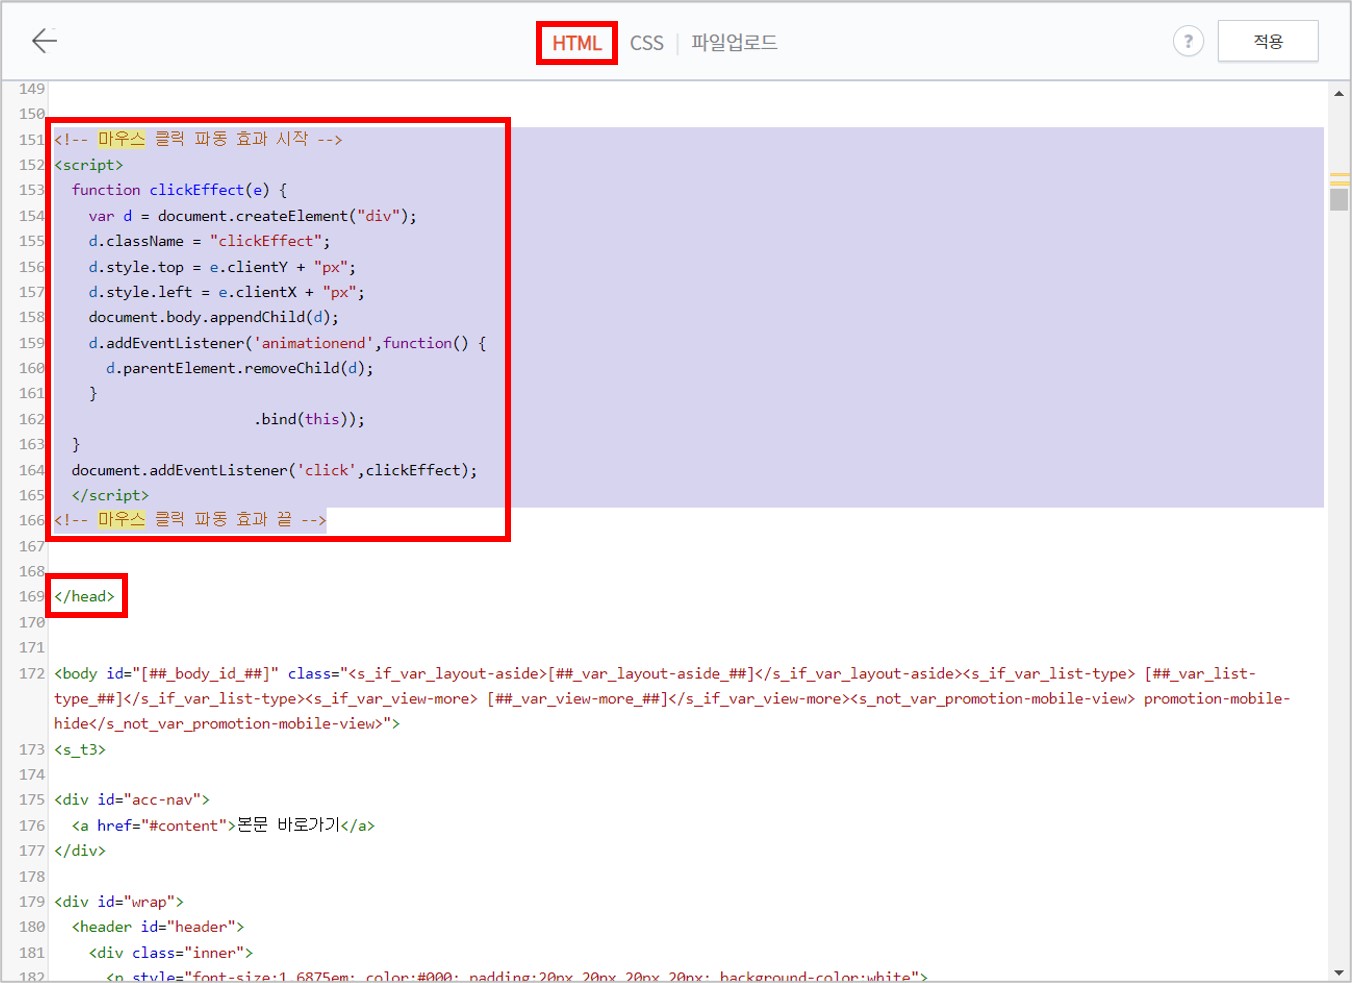Click the '<div id="acc-nav">' line
Viewport: 1352px width, 983px height.
132,800
